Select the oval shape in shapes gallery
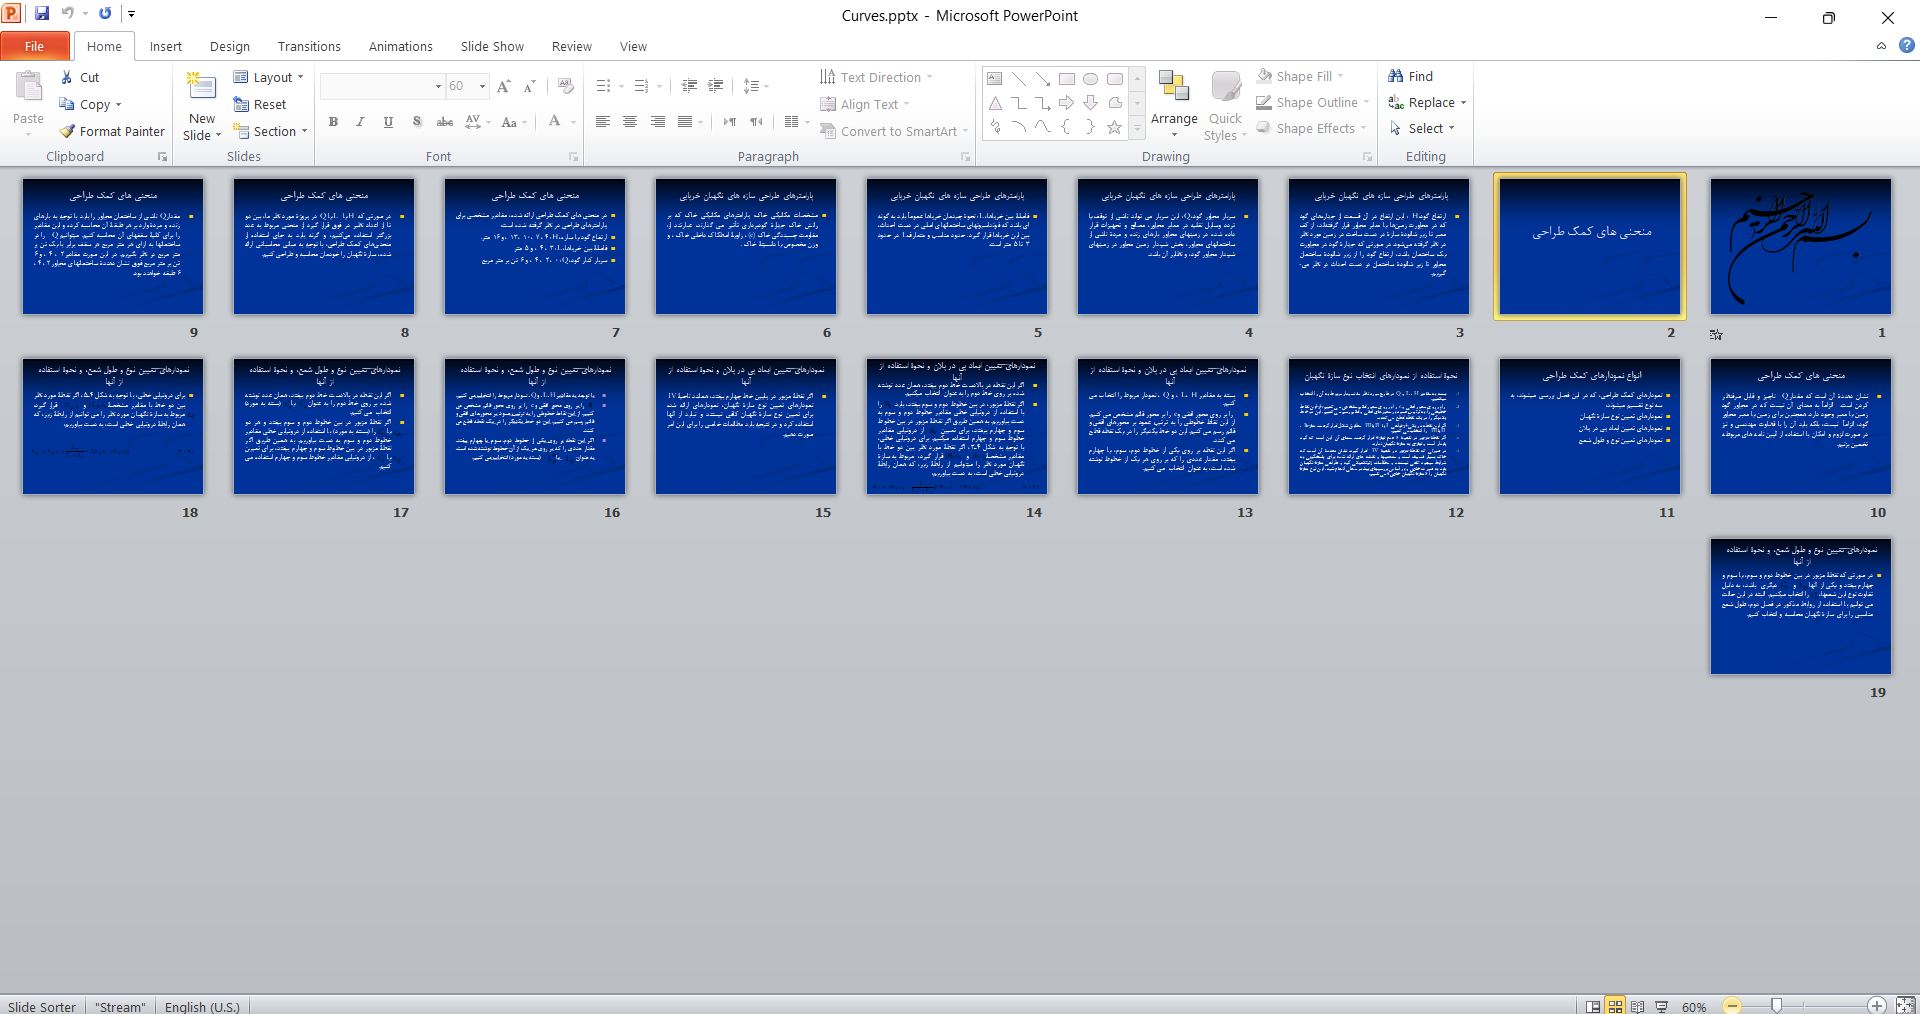The image size is (1922, 1014). click(1091, 79)
